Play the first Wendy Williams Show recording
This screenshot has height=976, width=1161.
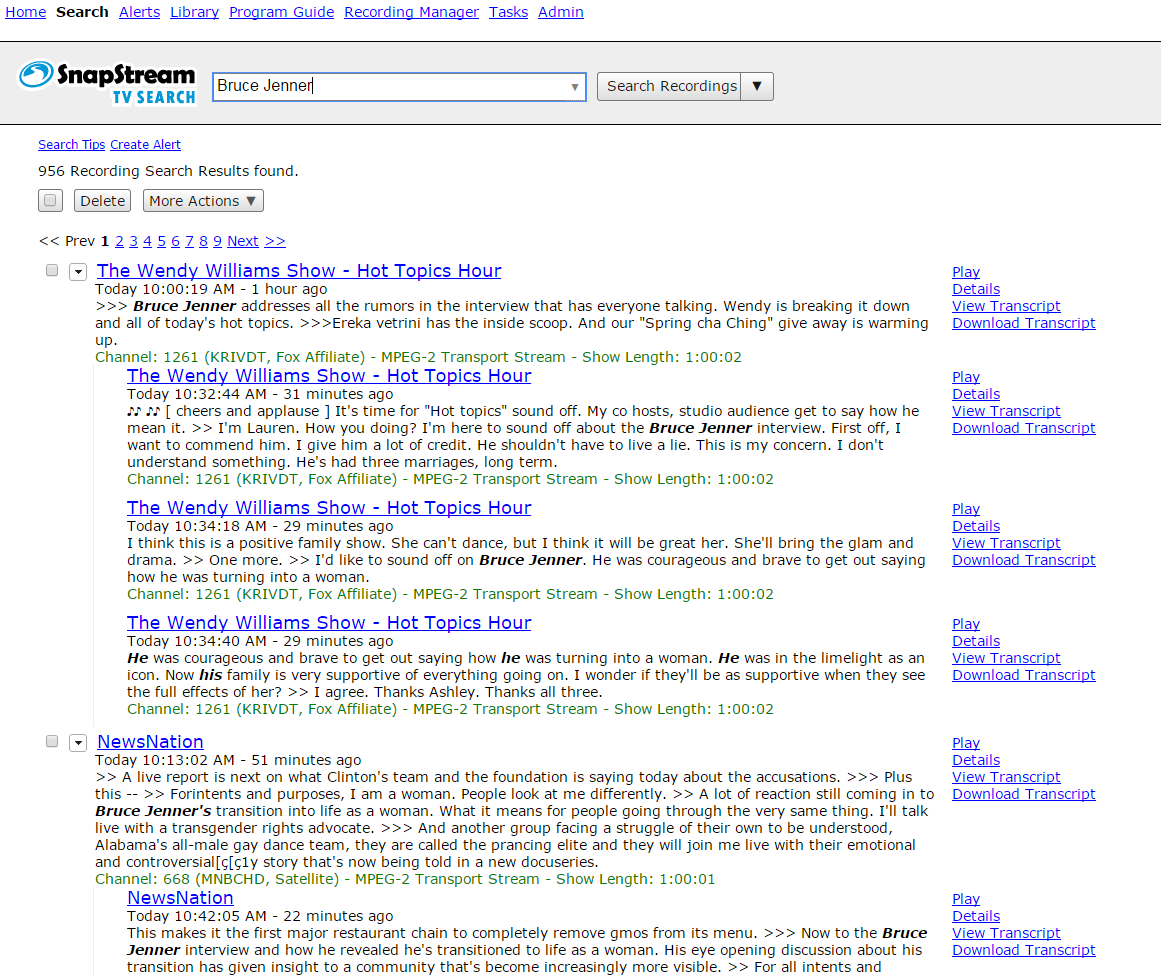tap(965, 272)
